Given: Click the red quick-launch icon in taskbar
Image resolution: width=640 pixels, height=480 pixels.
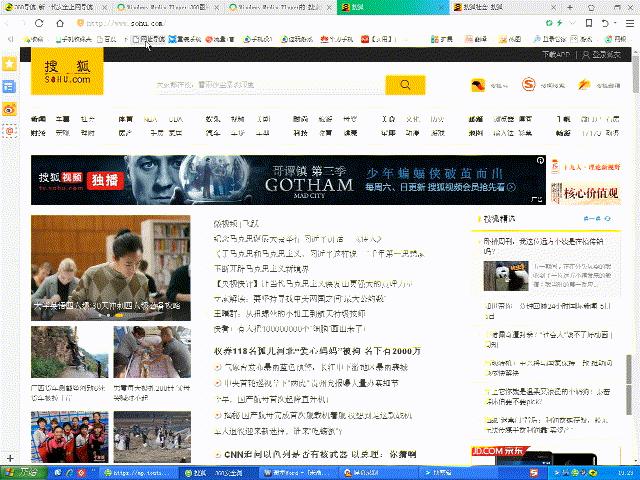Looking at the screenshot, I should 81,473.
